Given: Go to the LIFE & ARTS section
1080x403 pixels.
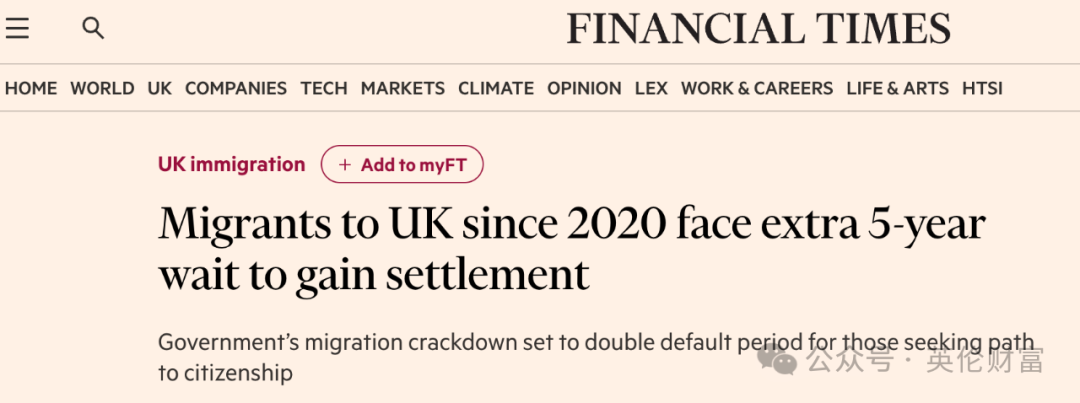Looking at the screenshot, I should (x=897, y=89).
